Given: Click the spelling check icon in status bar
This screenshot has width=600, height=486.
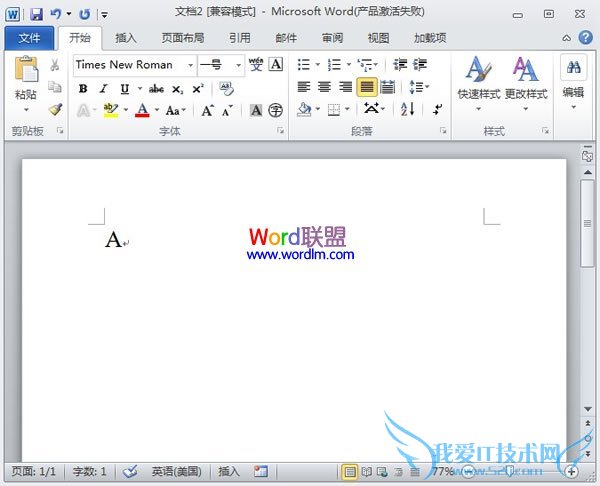Looking at the screenshot, I should click(130, 471).
